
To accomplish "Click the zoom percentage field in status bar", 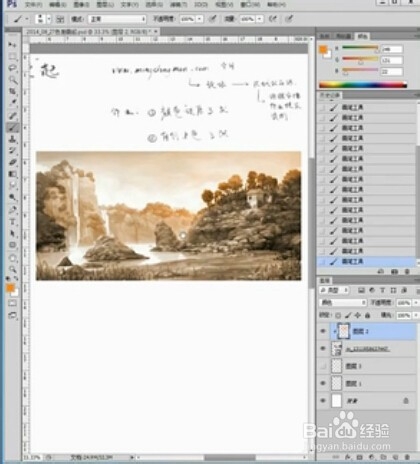I will pos(32,458).
